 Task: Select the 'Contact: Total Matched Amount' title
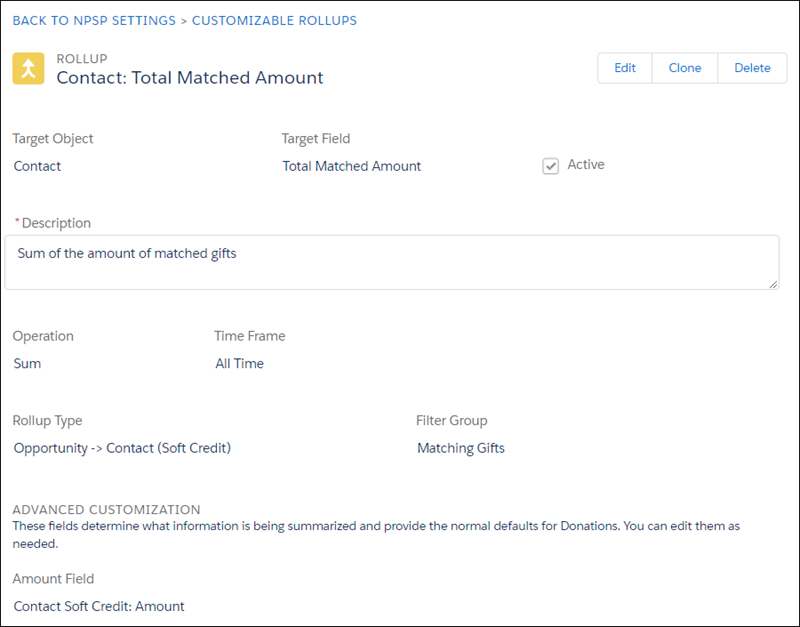[190, 78]
